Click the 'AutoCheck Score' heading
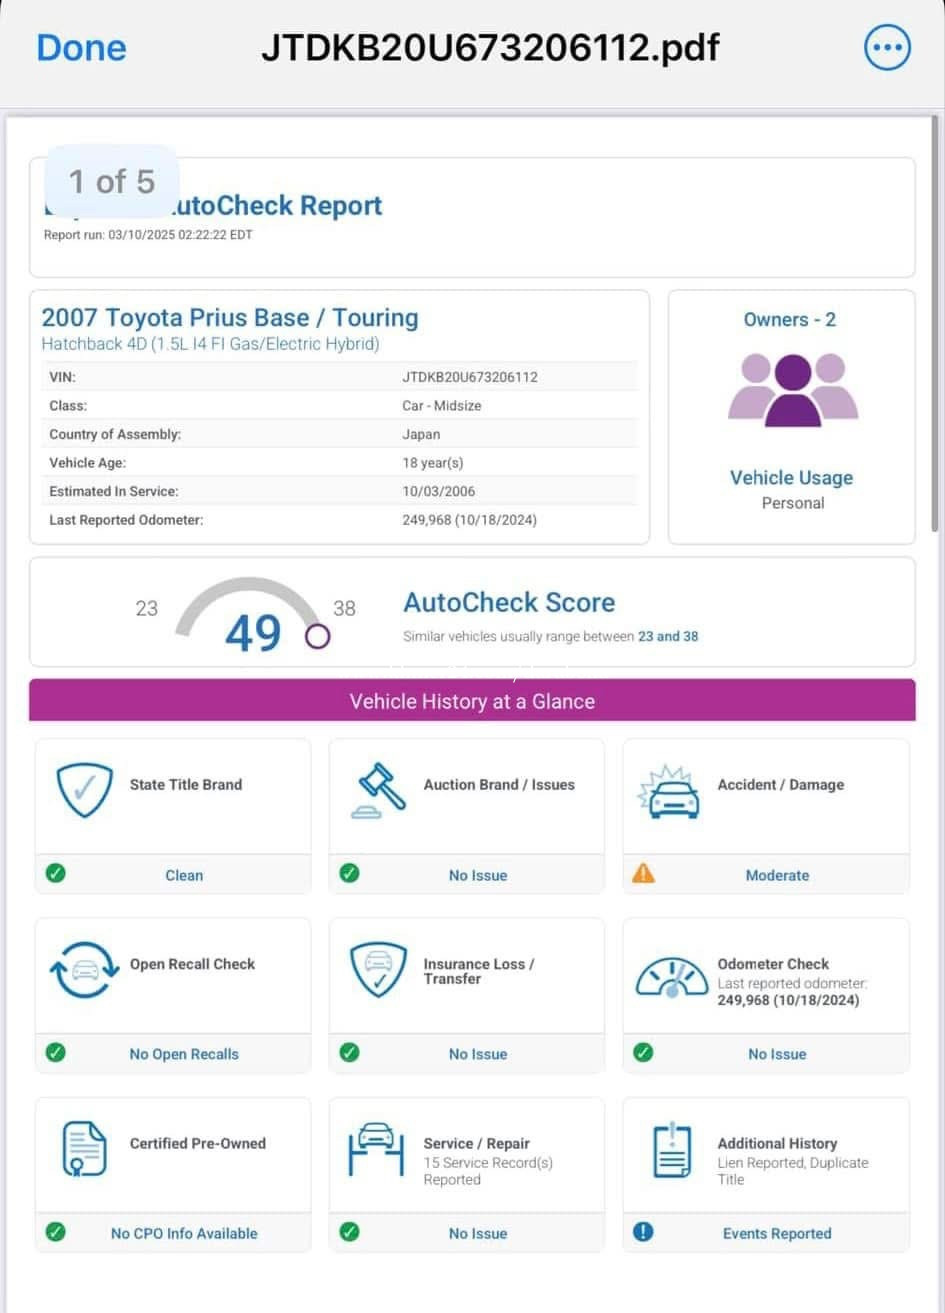The image size is (945, 1313). 509,602
